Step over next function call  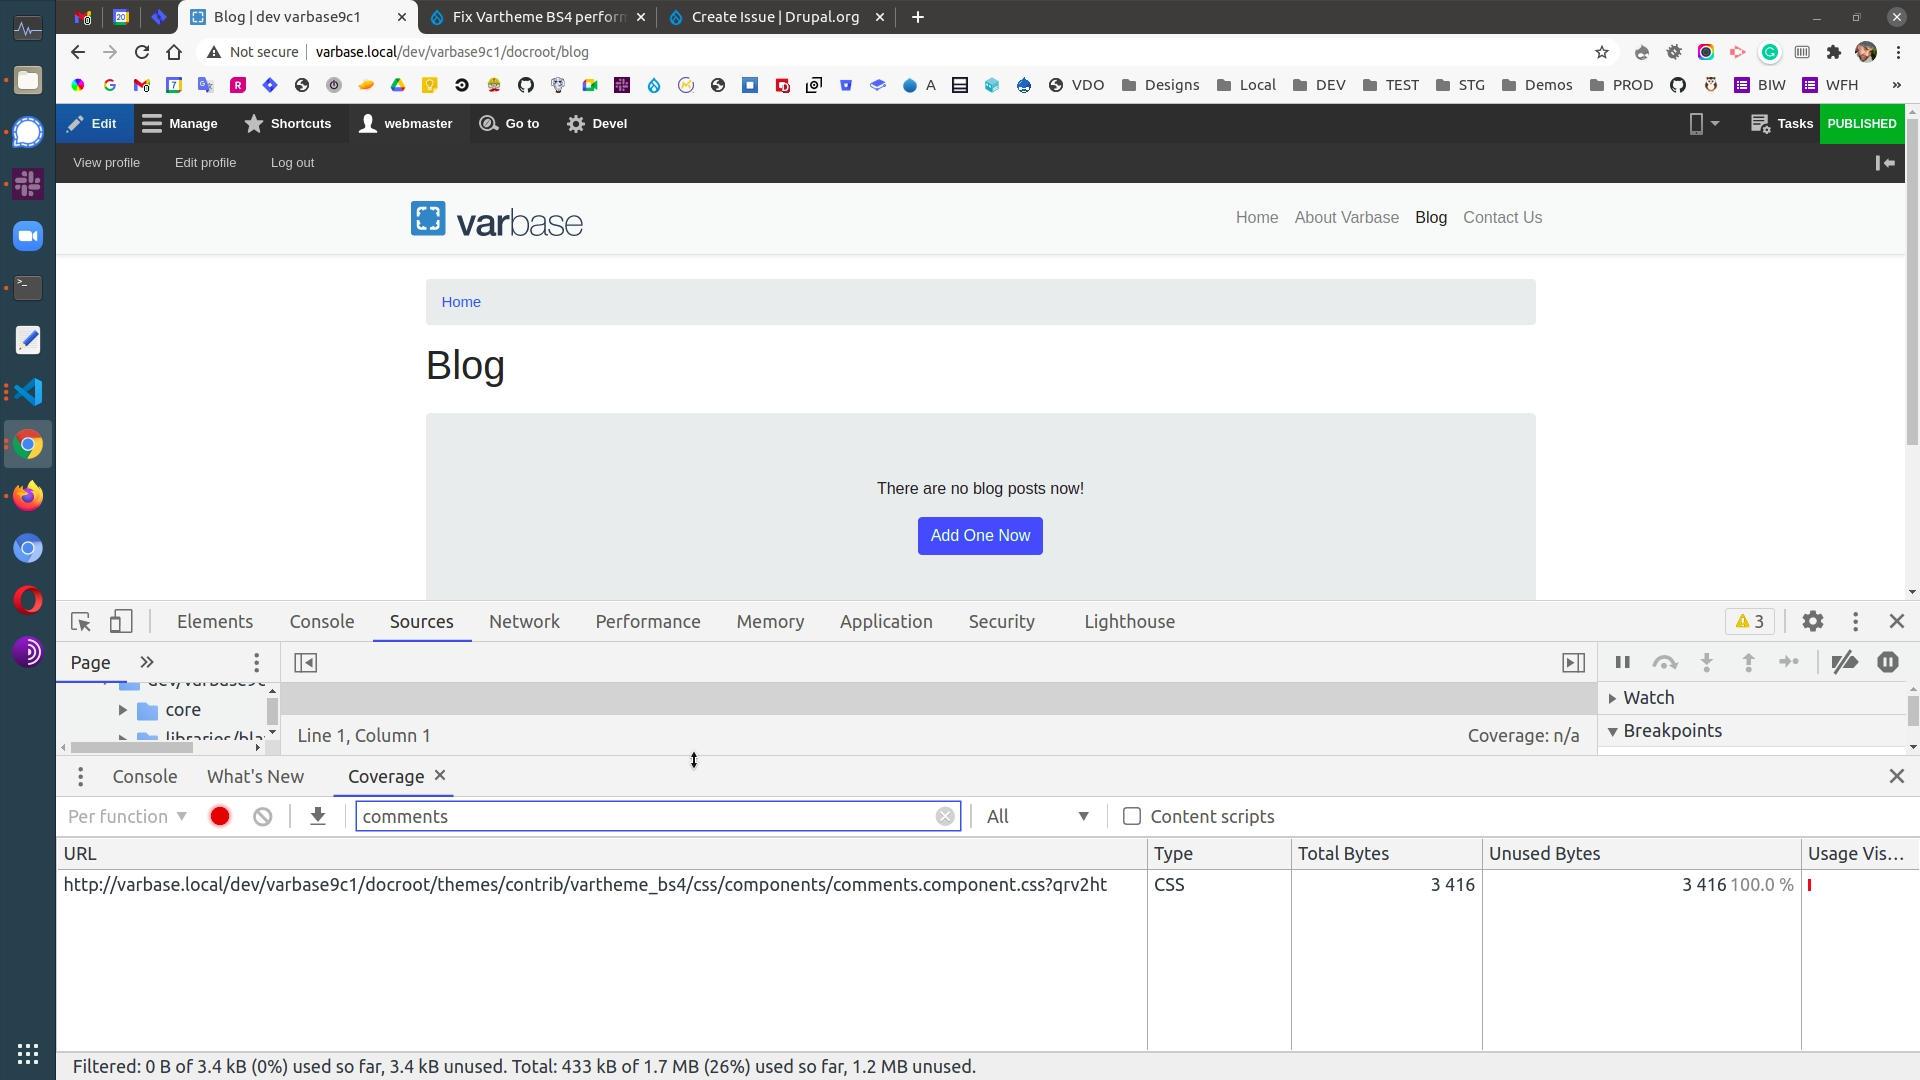[x=1665, y=662]
